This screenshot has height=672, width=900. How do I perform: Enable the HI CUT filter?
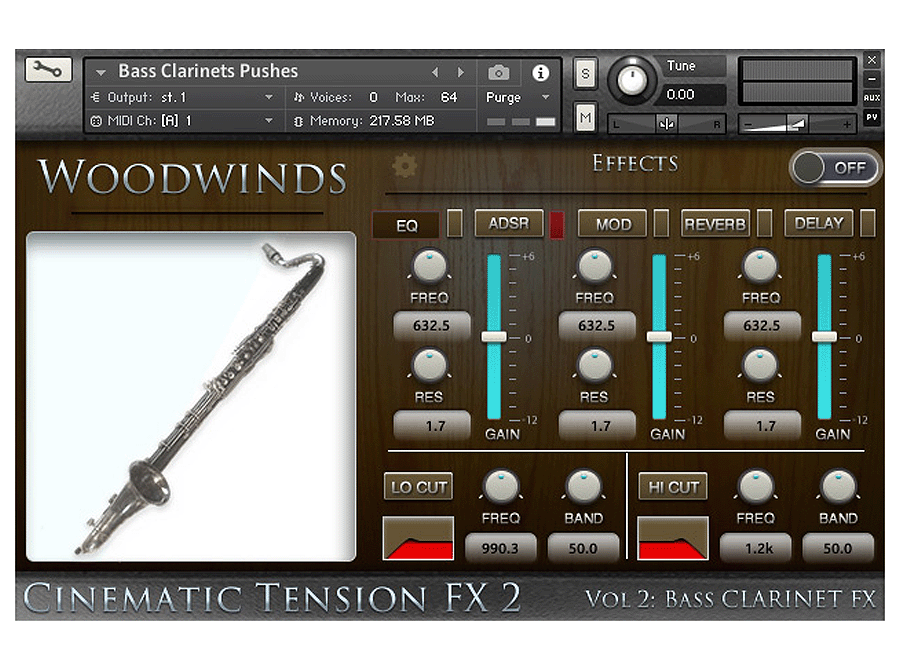click(673, 487)
